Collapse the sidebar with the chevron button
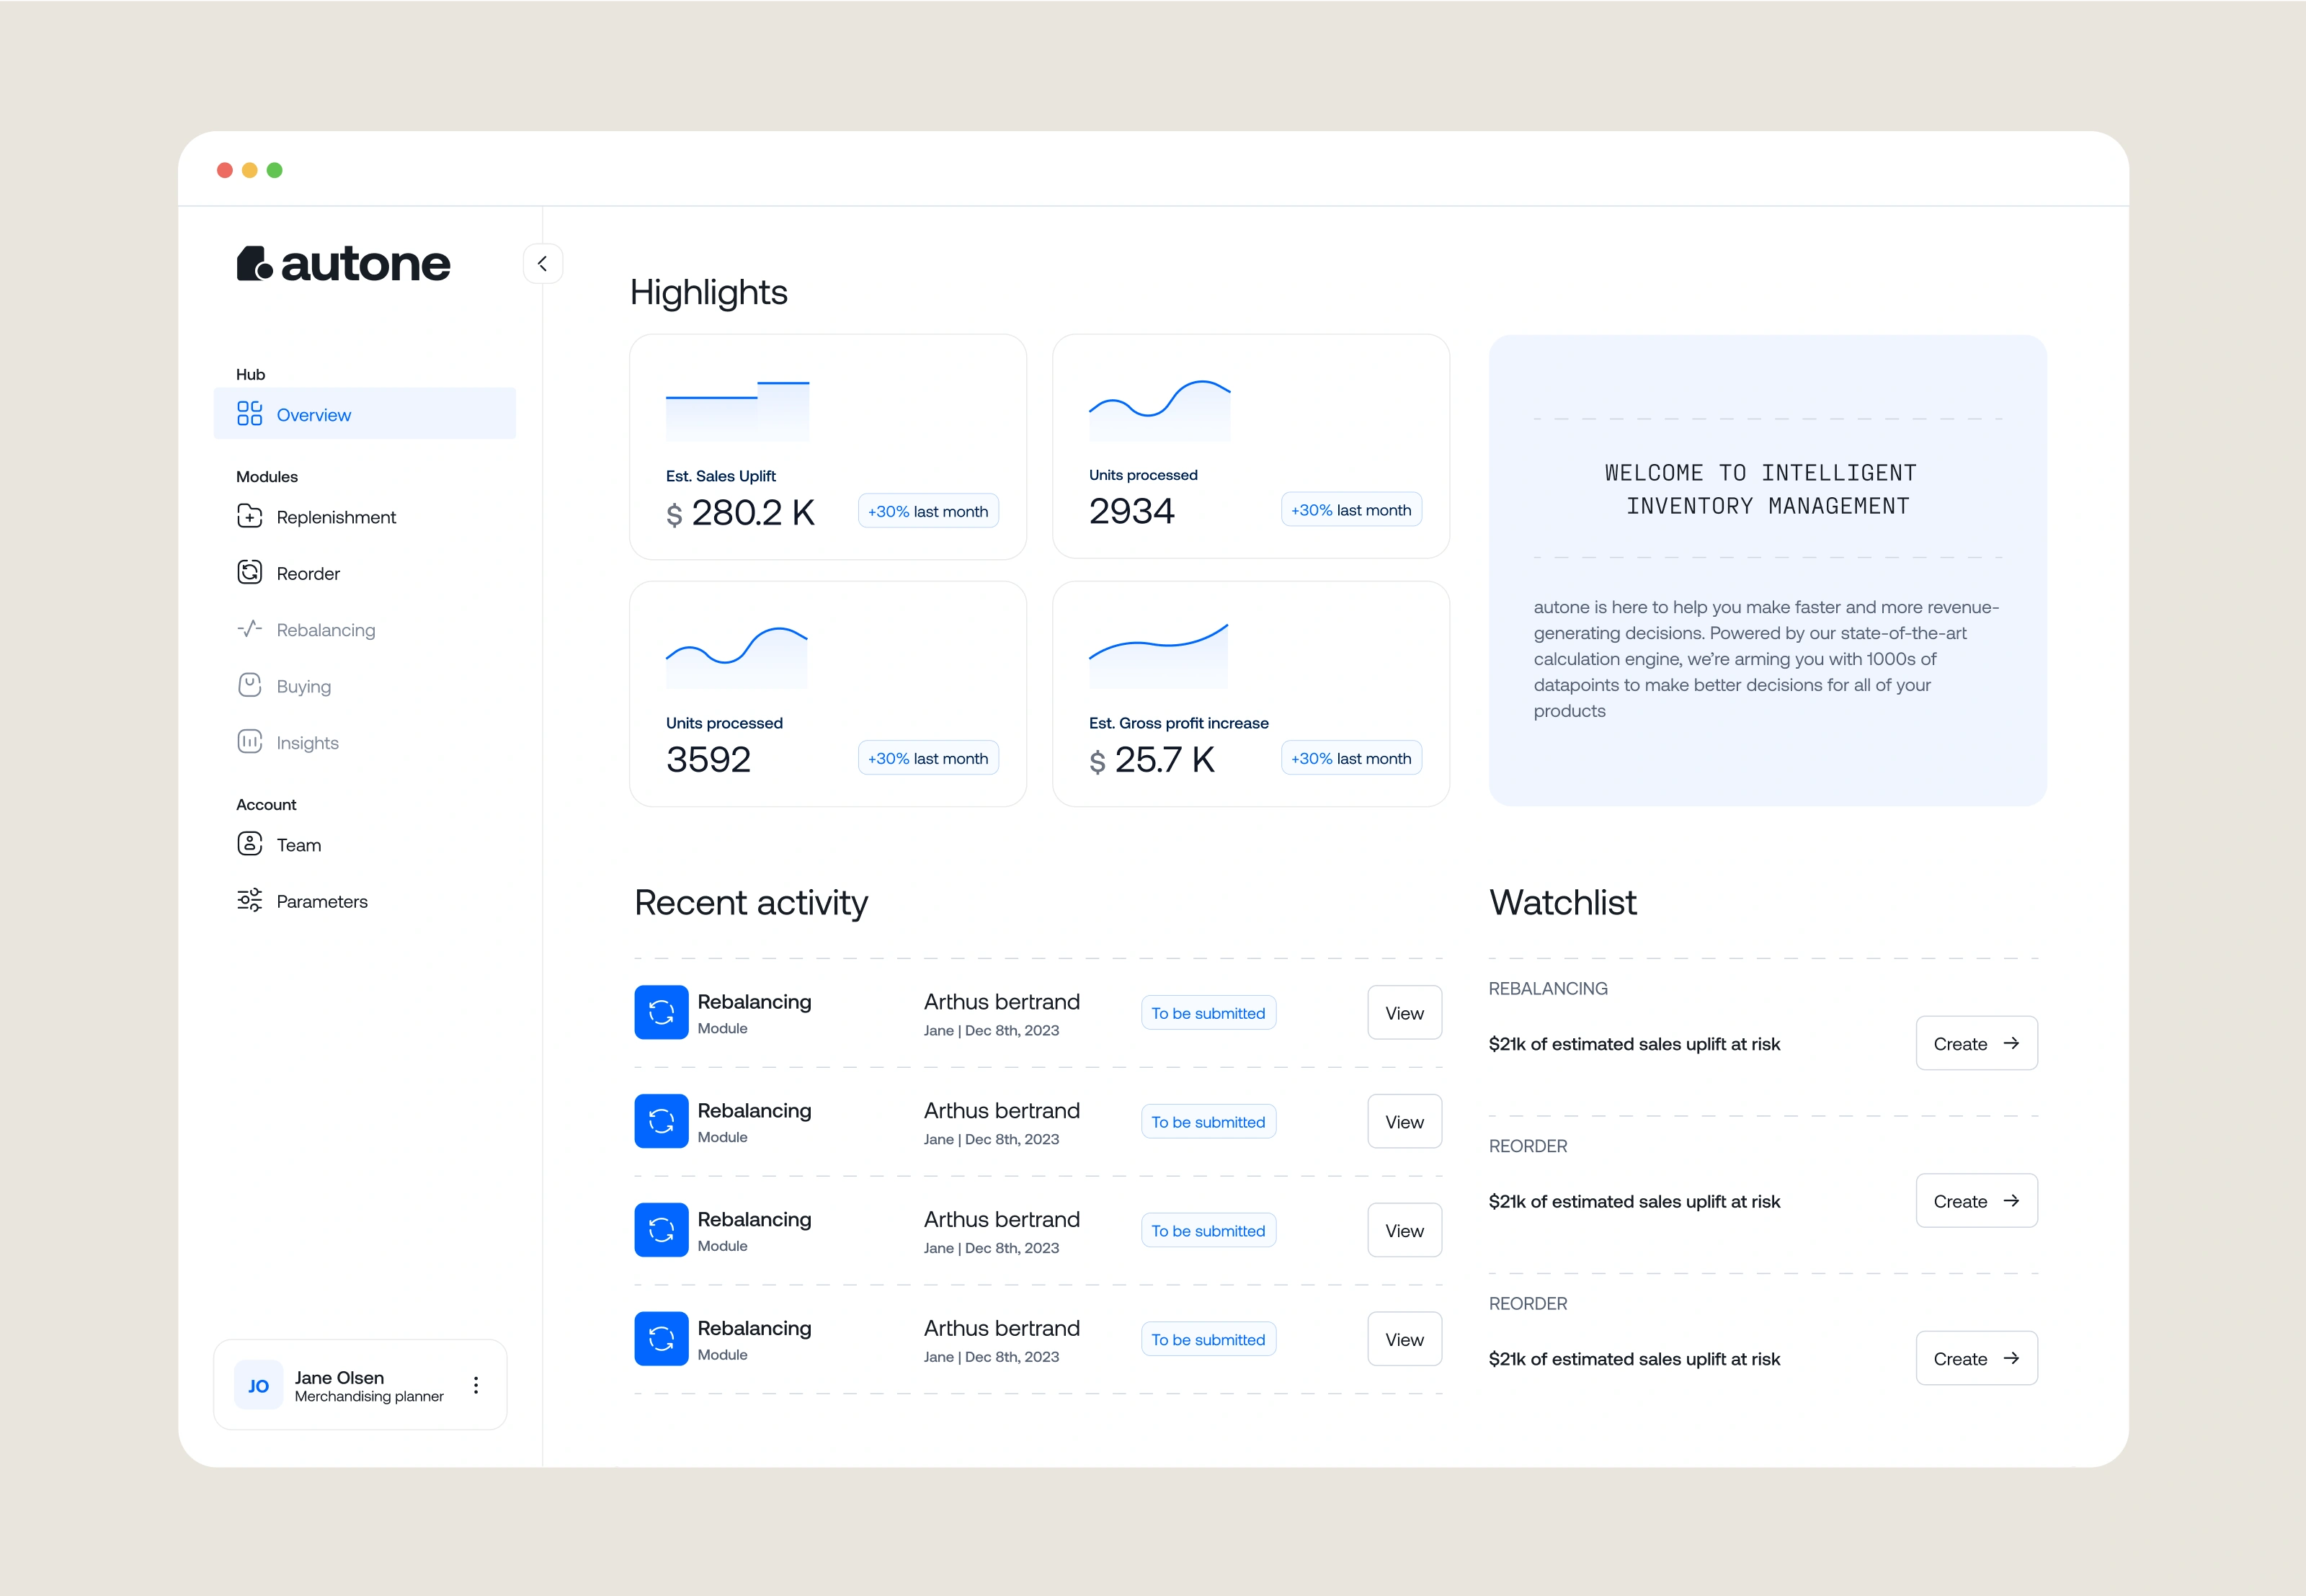The image size is (2306, 1596). click(x=543, y=264)
